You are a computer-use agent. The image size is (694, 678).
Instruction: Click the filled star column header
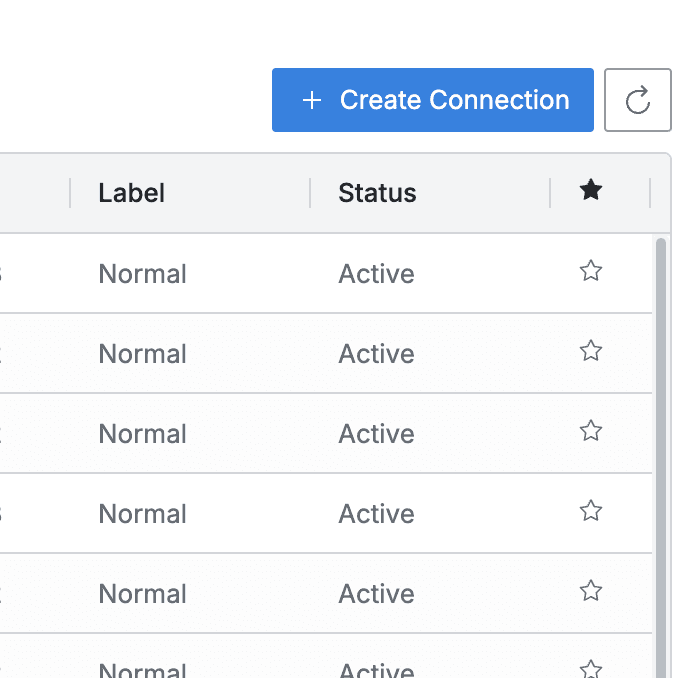click(x=591, y=191)
